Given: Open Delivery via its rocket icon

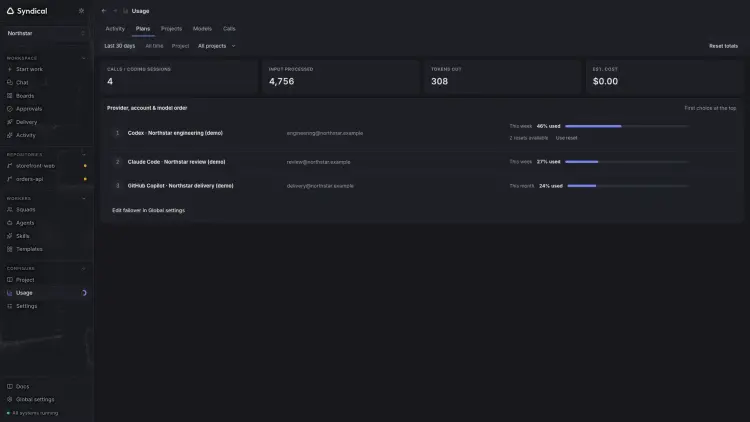Looking at the screenshot, I should click(10, 122).
